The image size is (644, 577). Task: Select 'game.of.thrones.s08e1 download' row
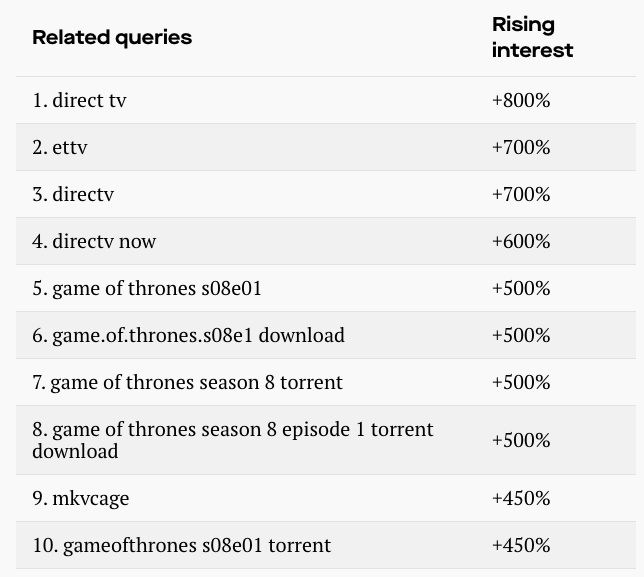coord(188,335)
